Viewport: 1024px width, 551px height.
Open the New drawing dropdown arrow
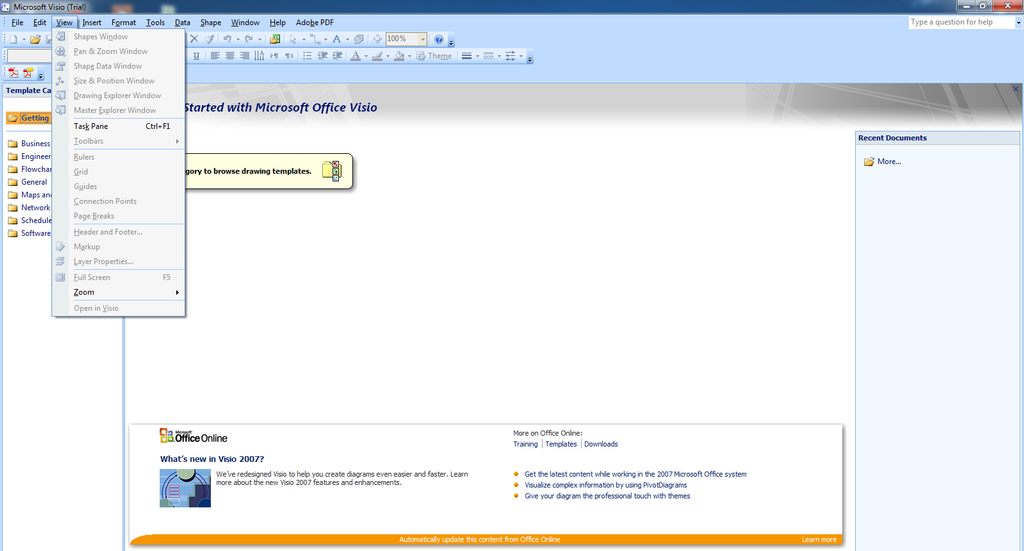pos(24,39)
